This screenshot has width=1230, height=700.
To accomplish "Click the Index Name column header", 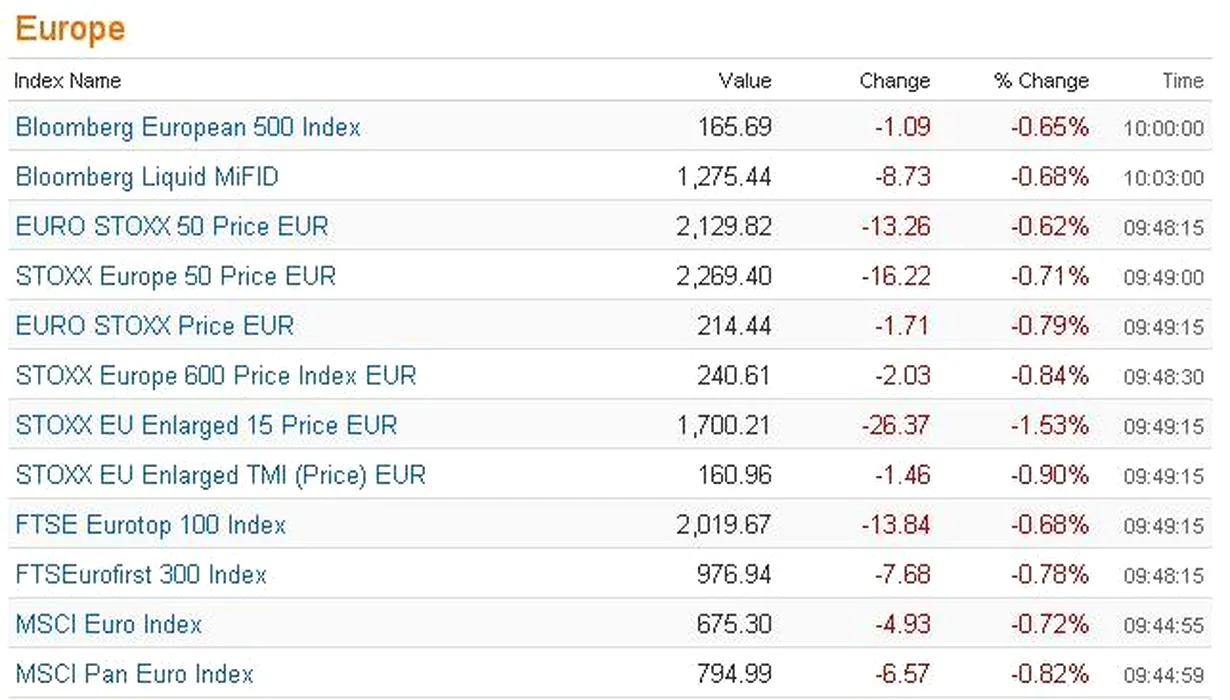I will pos(67,81).
